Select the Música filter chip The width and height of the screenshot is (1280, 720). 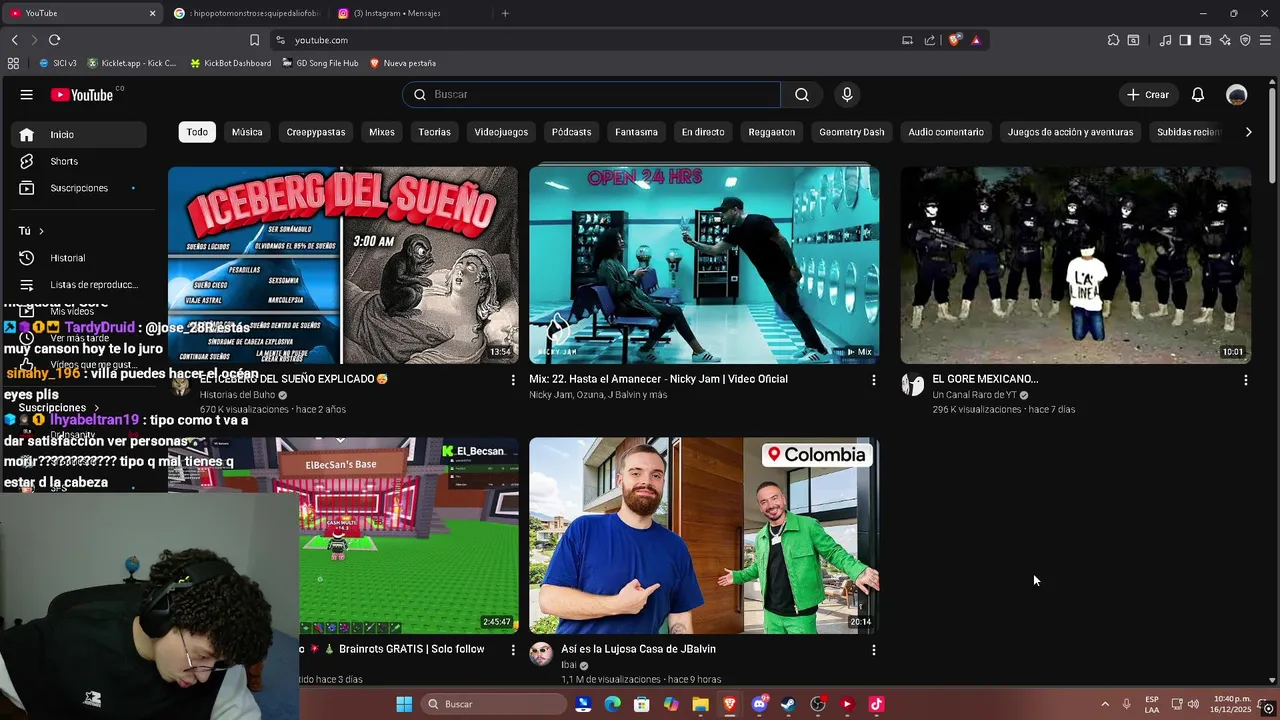(x=247, y=132)
